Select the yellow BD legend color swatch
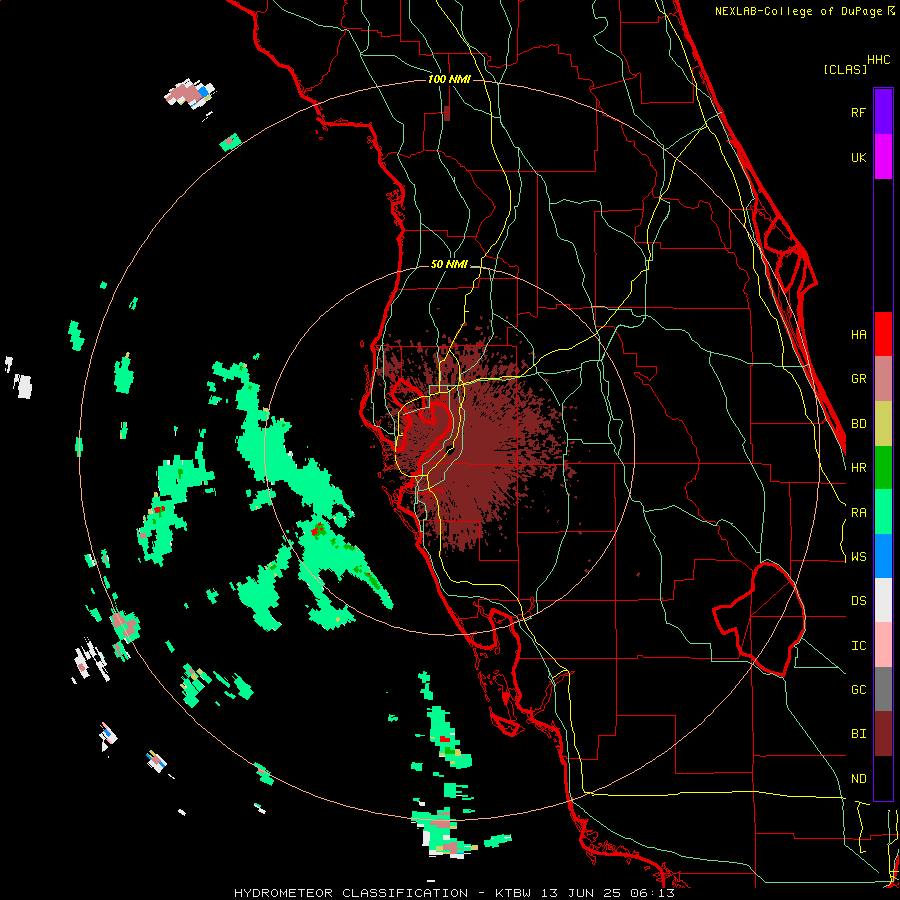 [883, 423]
